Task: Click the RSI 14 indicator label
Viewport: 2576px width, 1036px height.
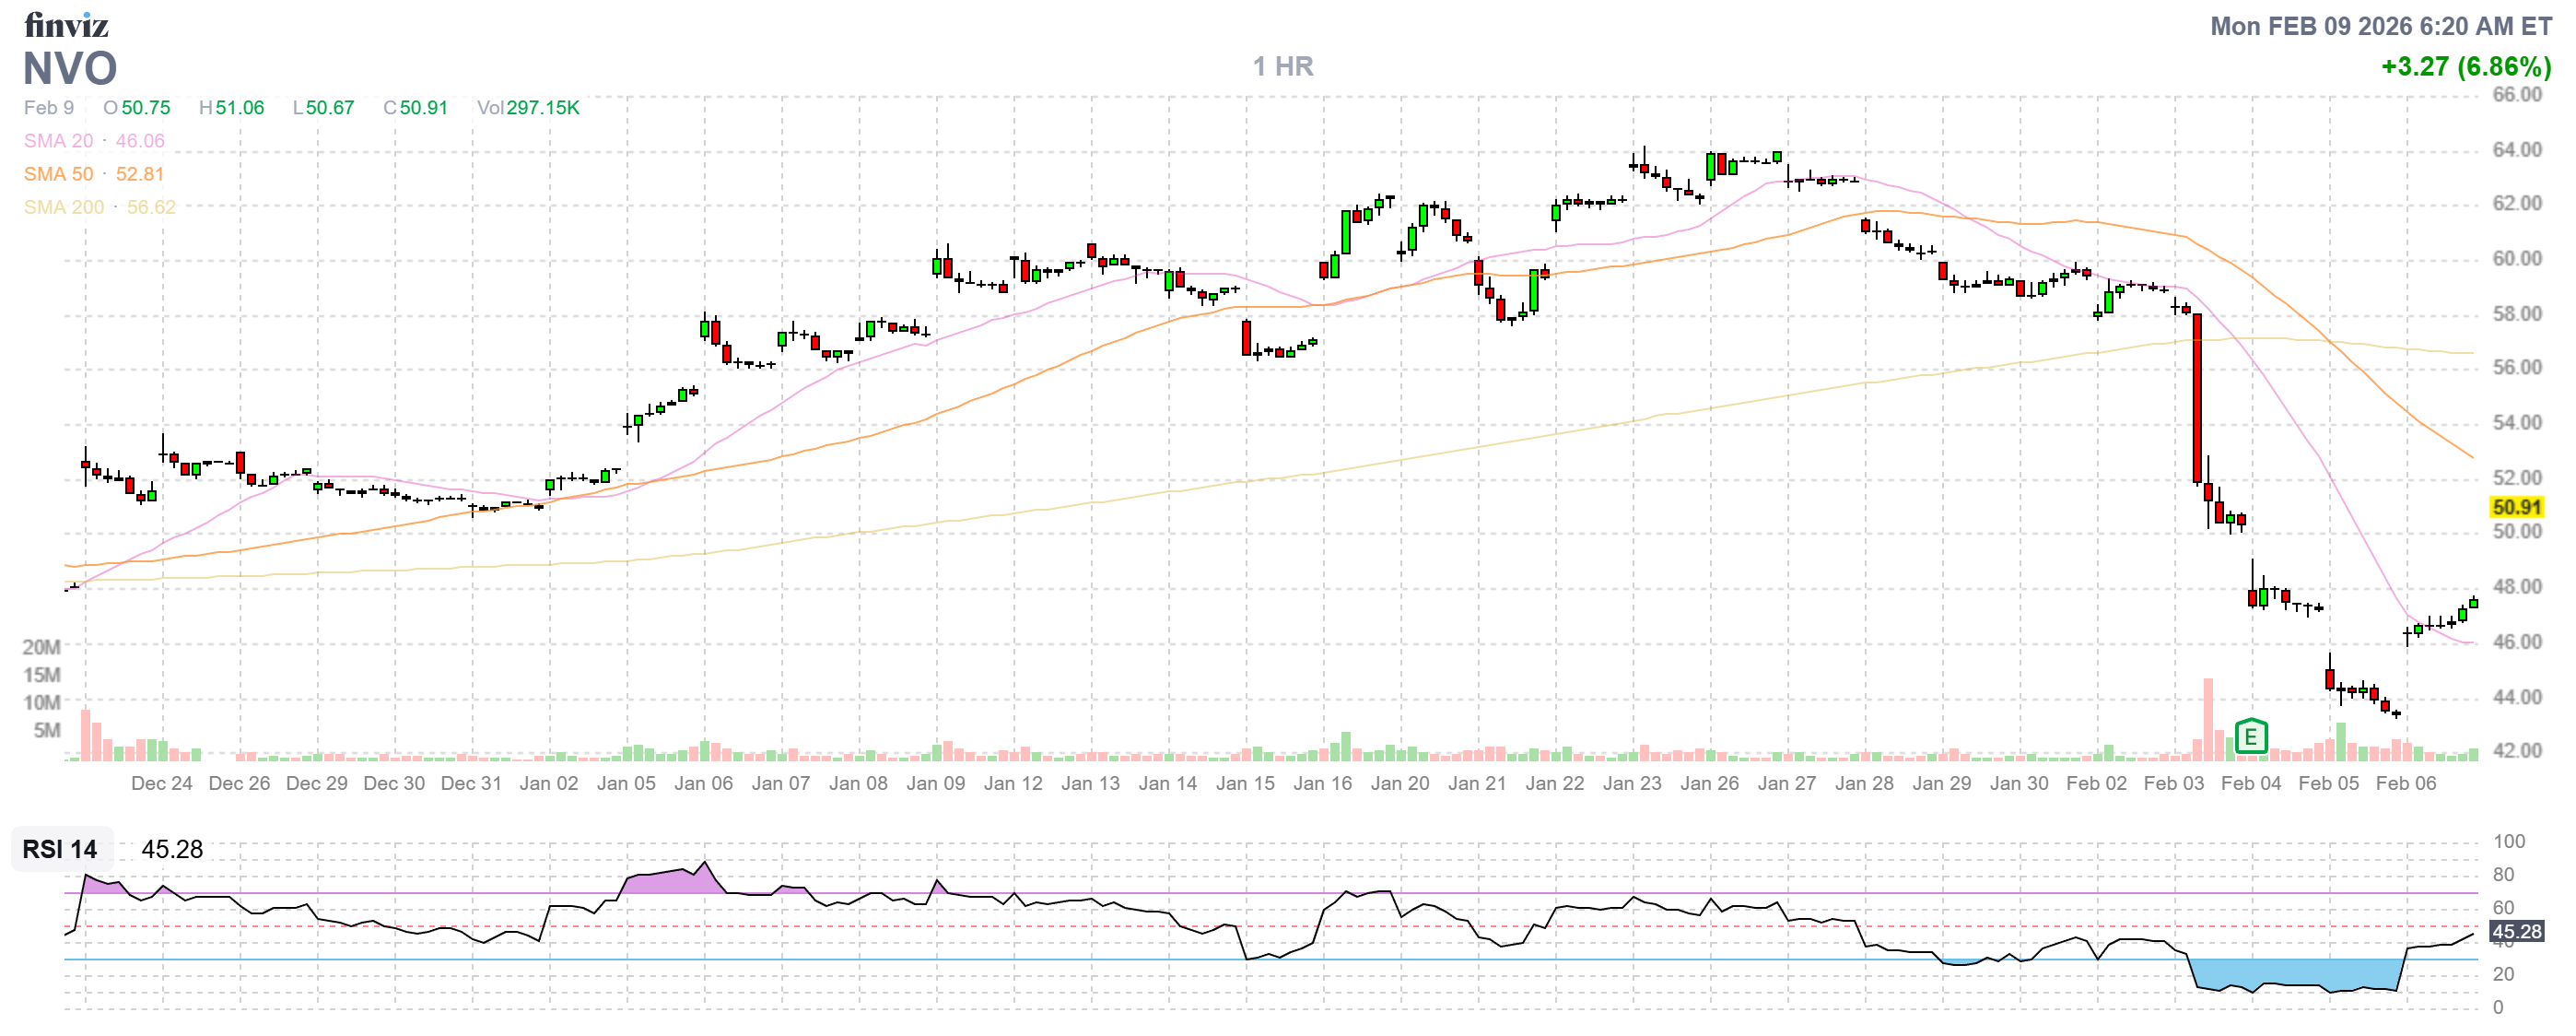Action: (x=60, y=849)
